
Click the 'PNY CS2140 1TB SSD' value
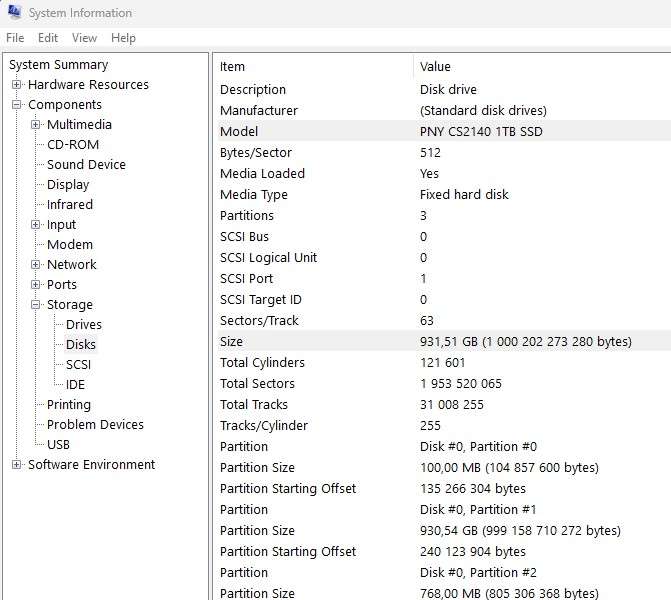tap(481, 131)
